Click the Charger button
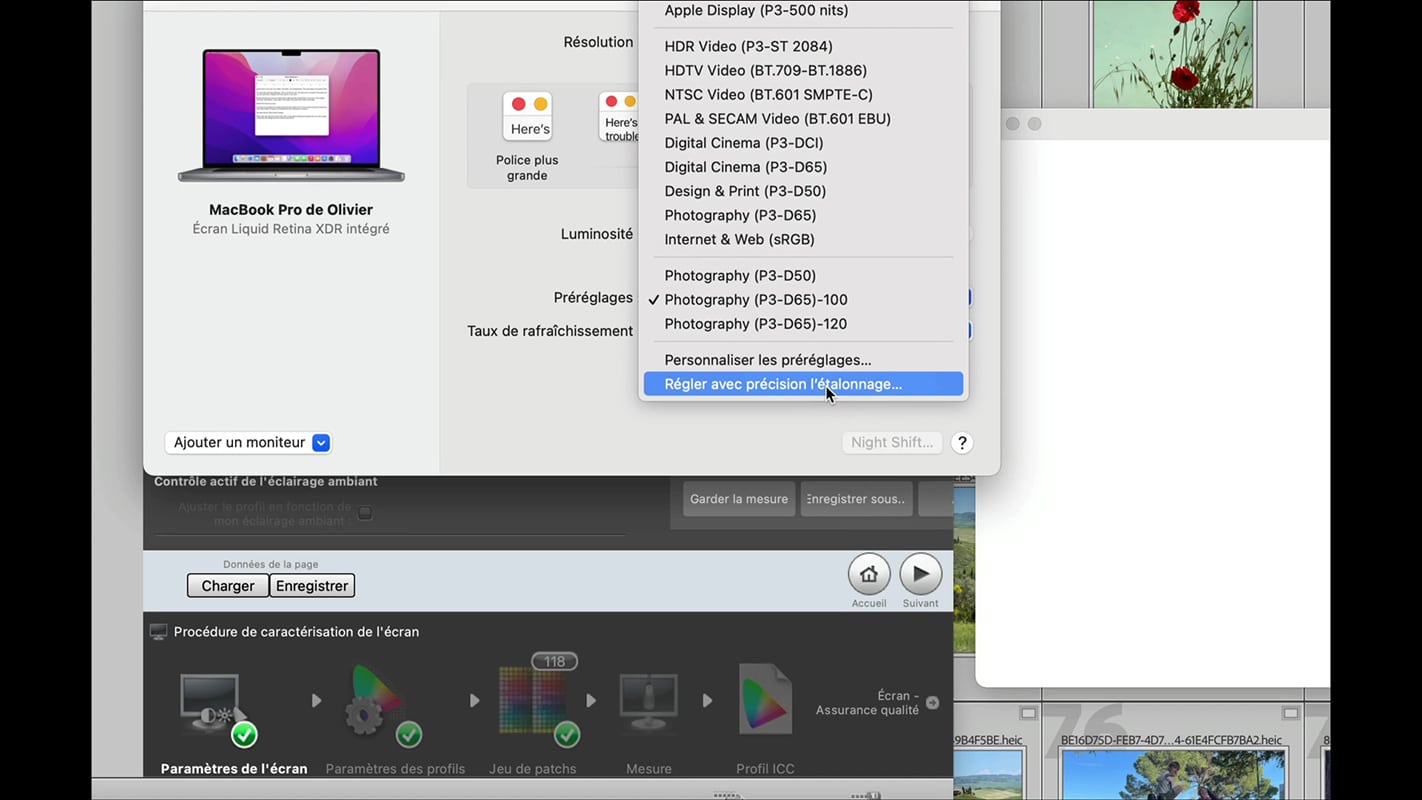The width and height of the screenshot is (1422, 800). pos(228,586)
